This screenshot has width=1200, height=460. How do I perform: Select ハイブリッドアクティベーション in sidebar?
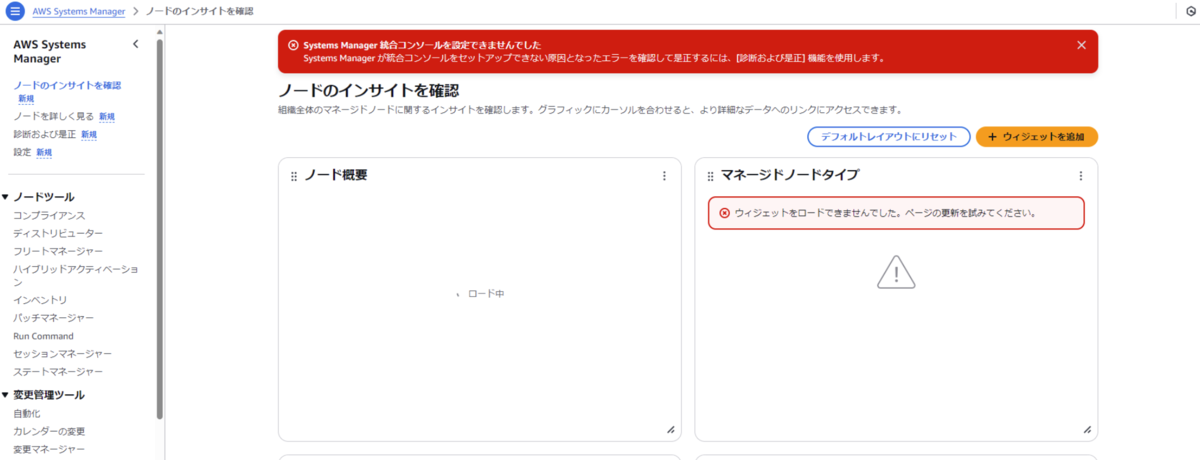click(75, 275)
